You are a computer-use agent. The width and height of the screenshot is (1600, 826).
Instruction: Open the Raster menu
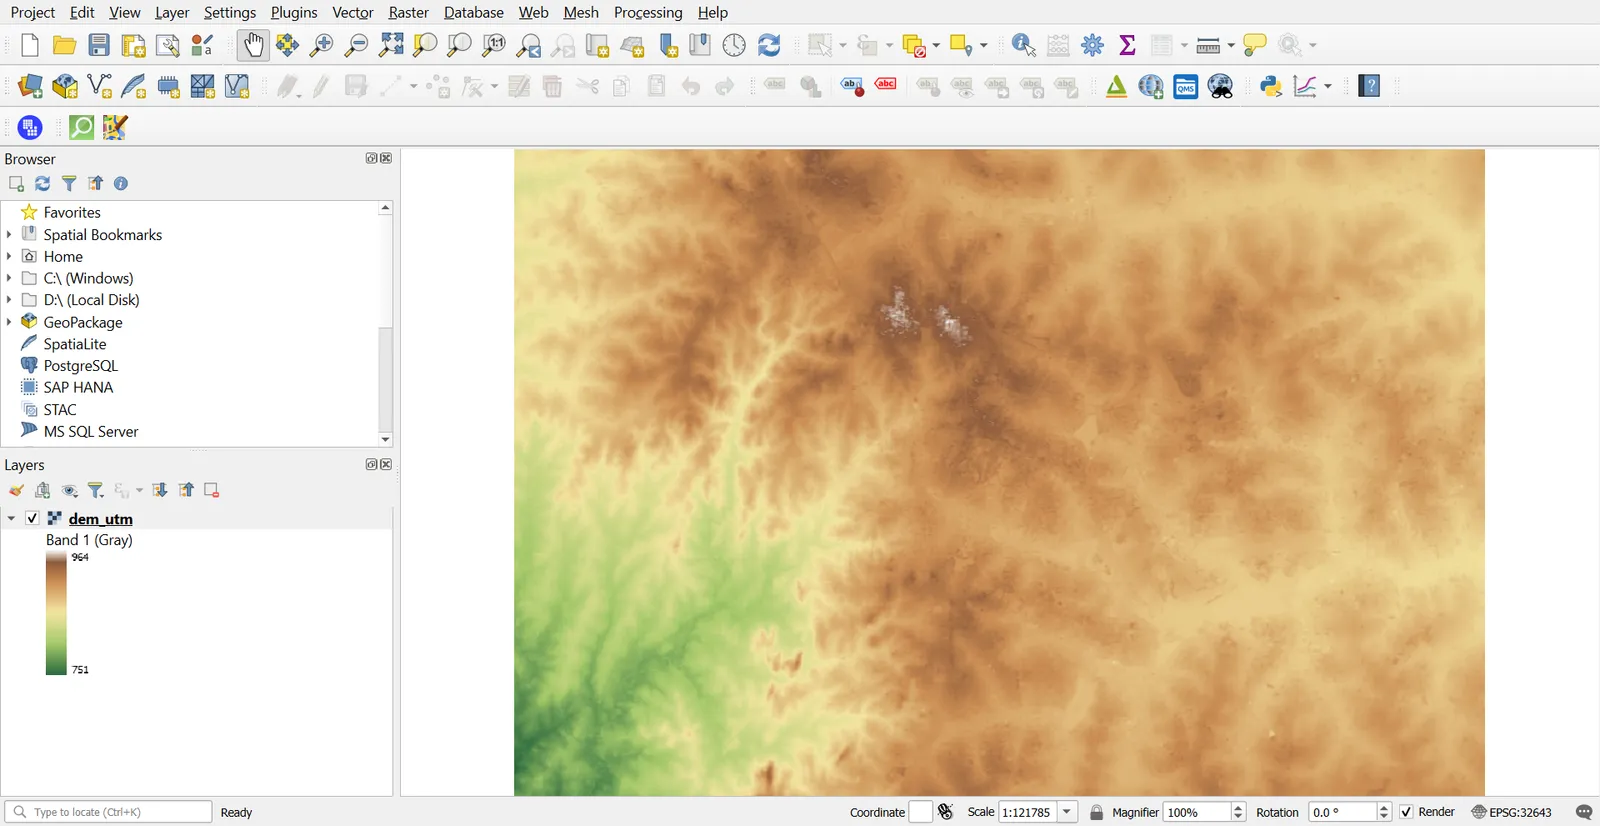pyautogui.click(x=408, y=12)
